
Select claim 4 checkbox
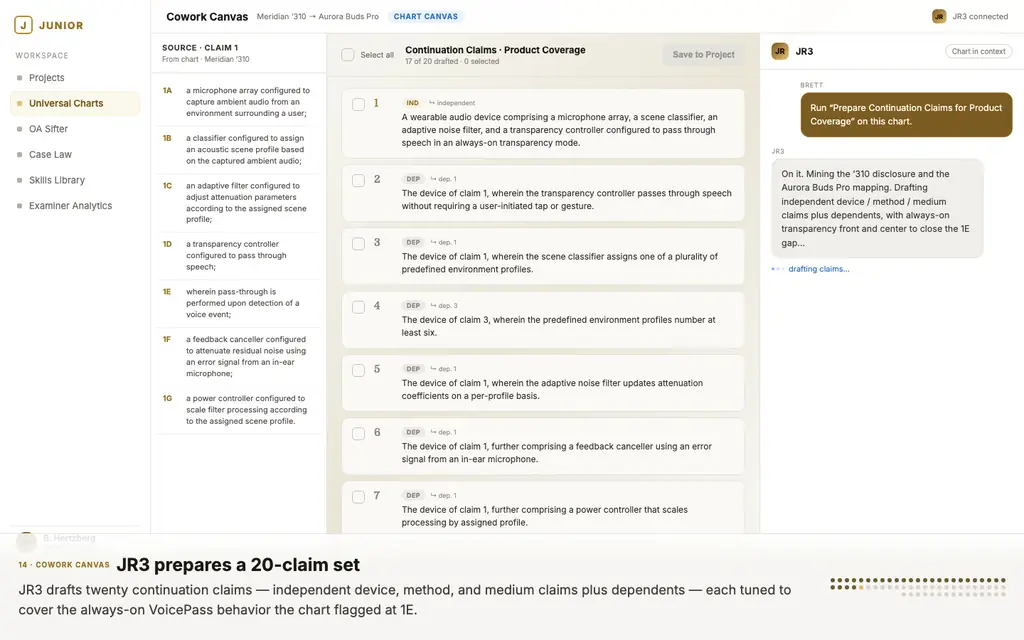tap(359, 307)
